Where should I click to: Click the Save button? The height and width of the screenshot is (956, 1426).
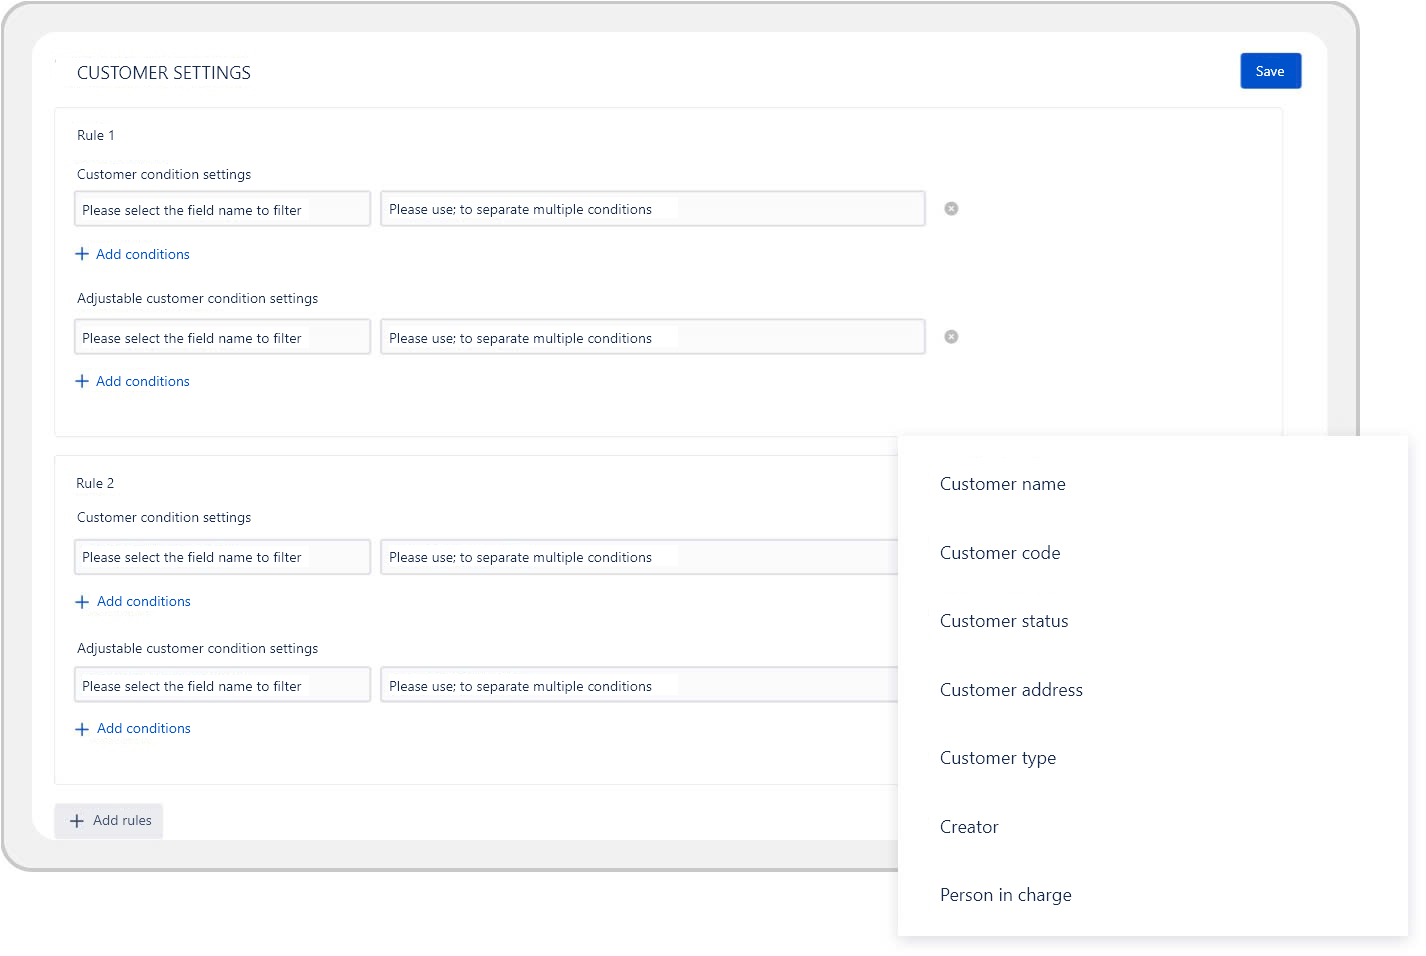coord(1270,71)
